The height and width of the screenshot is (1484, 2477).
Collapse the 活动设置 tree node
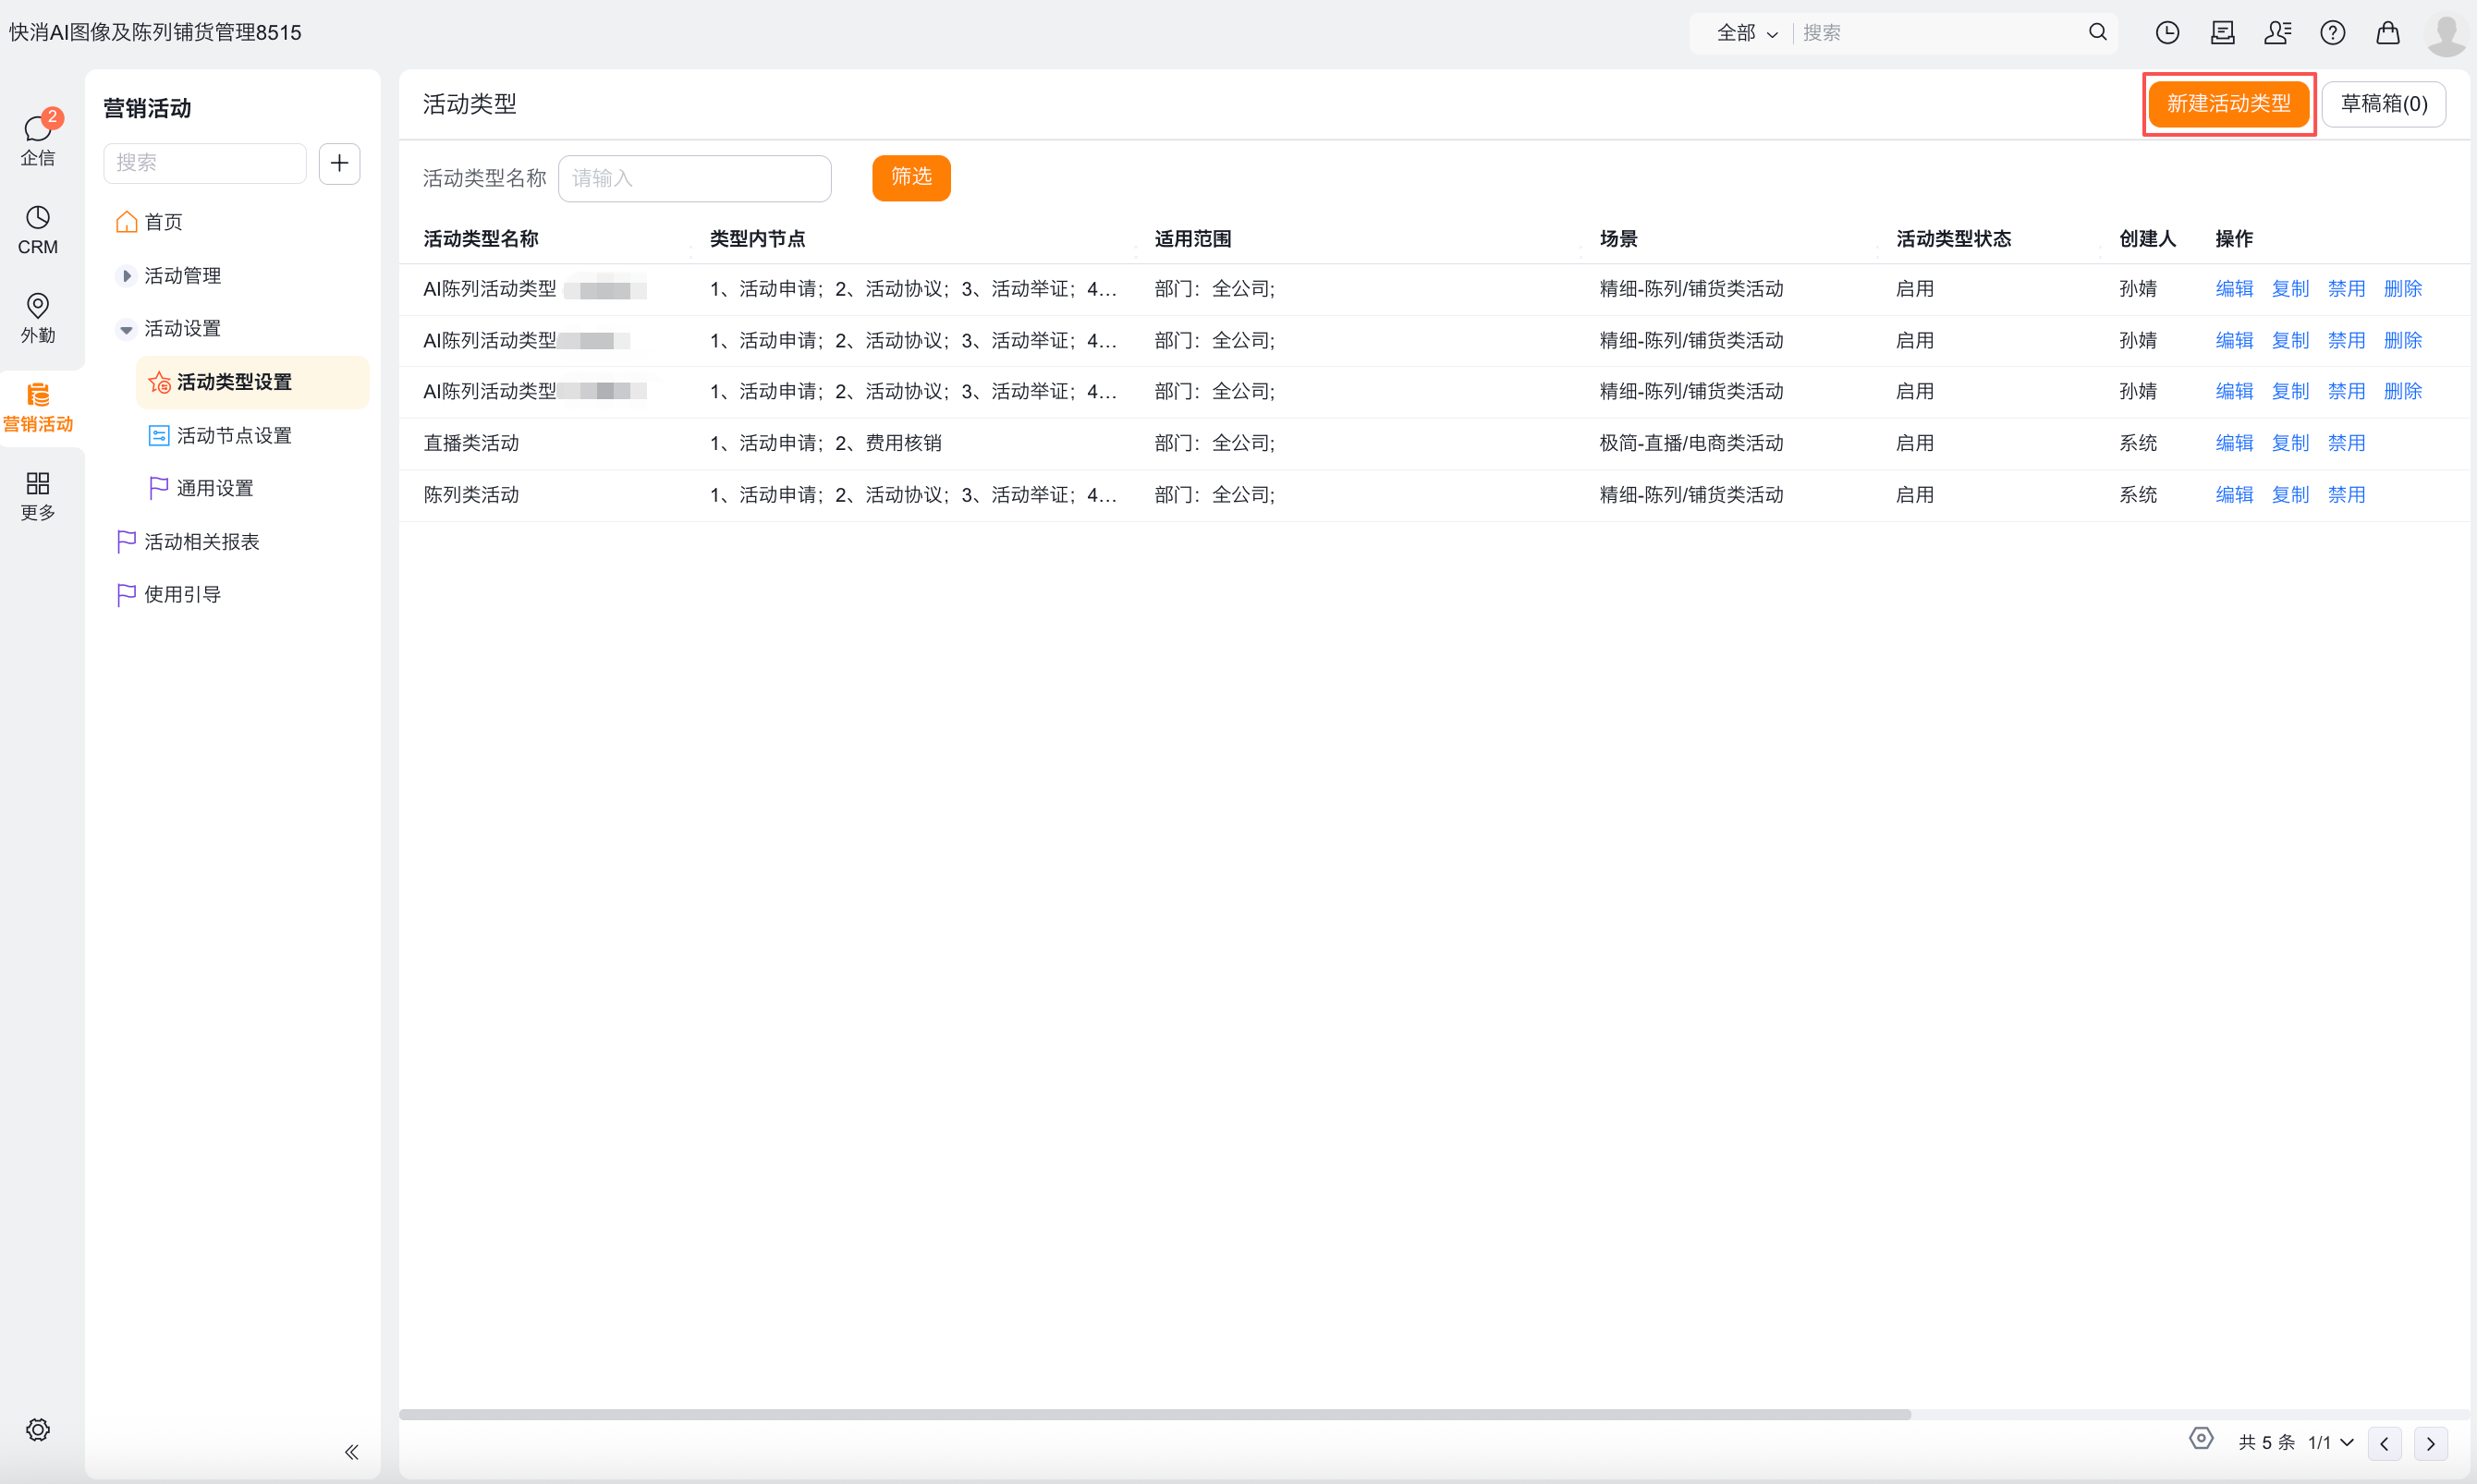126,329
